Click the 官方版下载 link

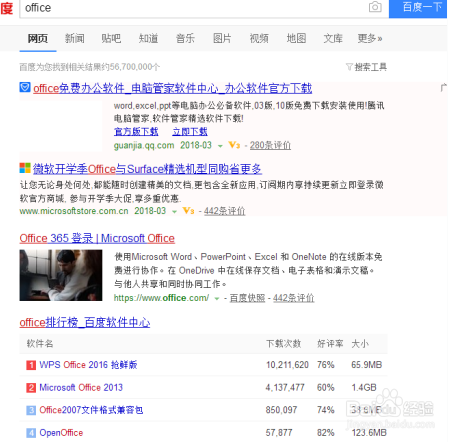(x=136, y=131)
